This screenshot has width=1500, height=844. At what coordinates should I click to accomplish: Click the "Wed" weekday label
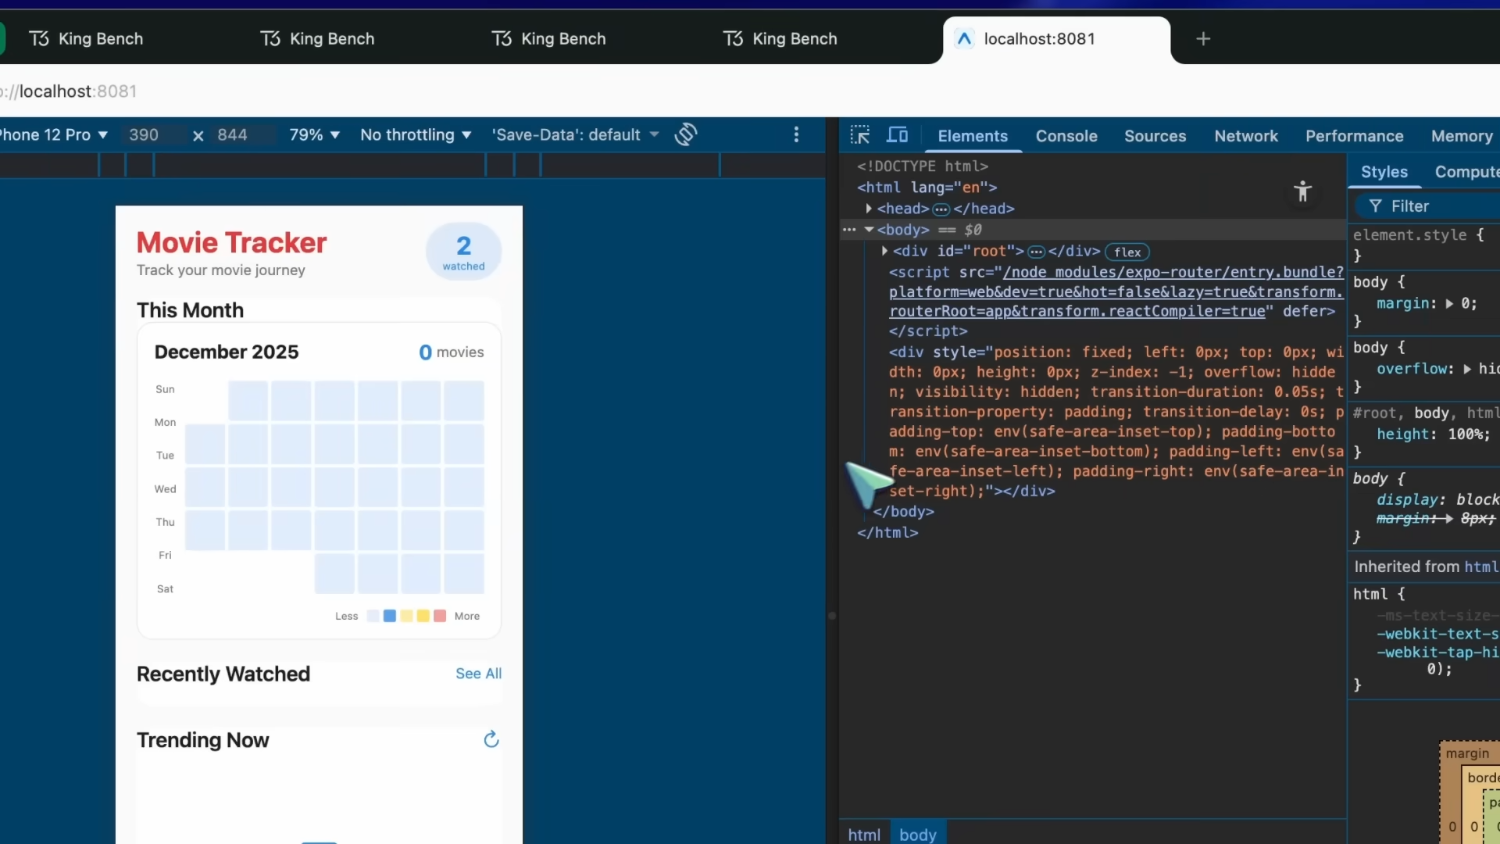[x=165, y=489]
